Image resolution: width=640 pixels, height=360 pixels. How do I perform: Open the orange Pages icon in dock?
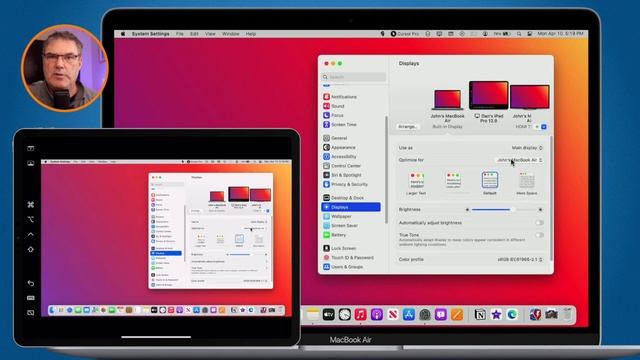457,315
